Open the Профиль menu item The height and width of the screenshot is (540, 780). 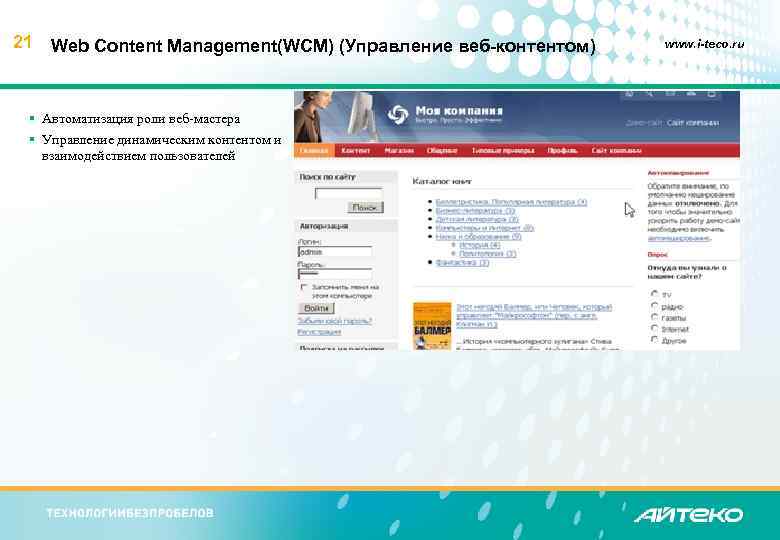click(x=562, y=151)
